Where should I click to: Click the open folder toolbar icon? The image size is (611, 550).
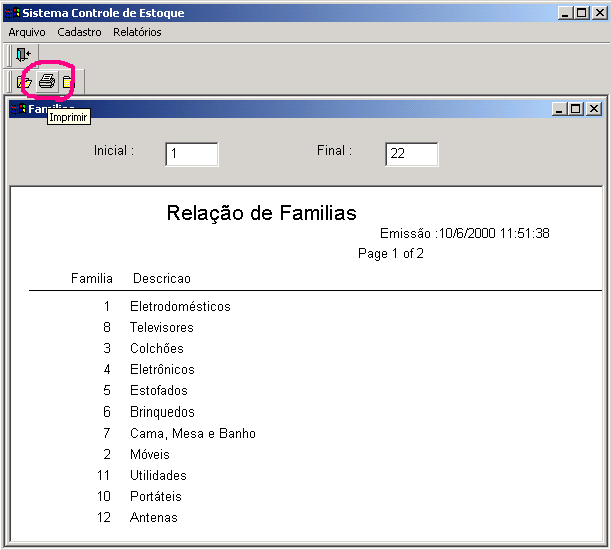pyautogui.click(x=24, y=81)
